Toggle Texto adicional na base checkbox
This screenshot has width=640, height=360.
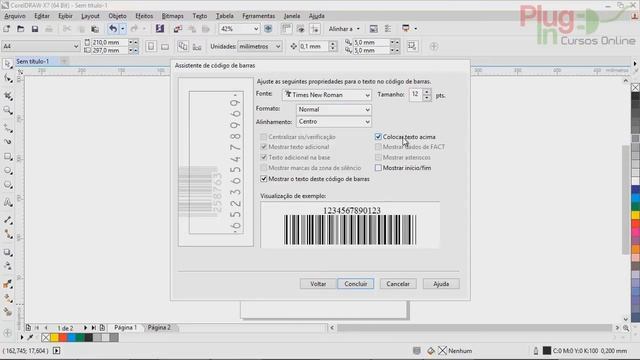264,157
